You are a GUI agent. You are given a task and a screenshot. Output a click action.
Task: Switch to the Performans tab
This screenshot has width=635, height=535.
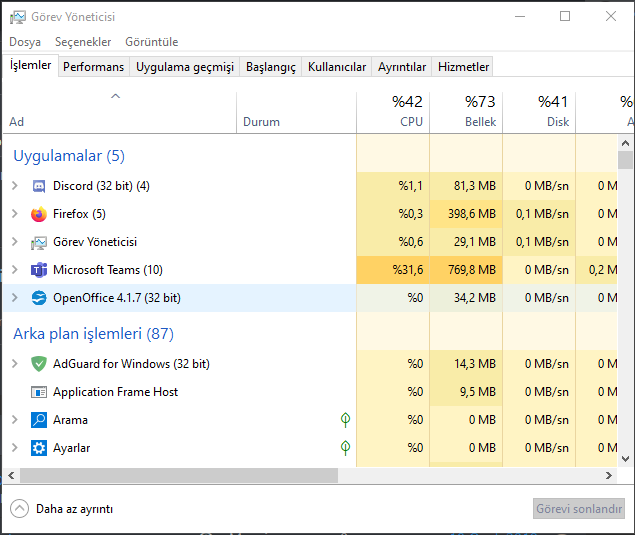pos(94,67)
